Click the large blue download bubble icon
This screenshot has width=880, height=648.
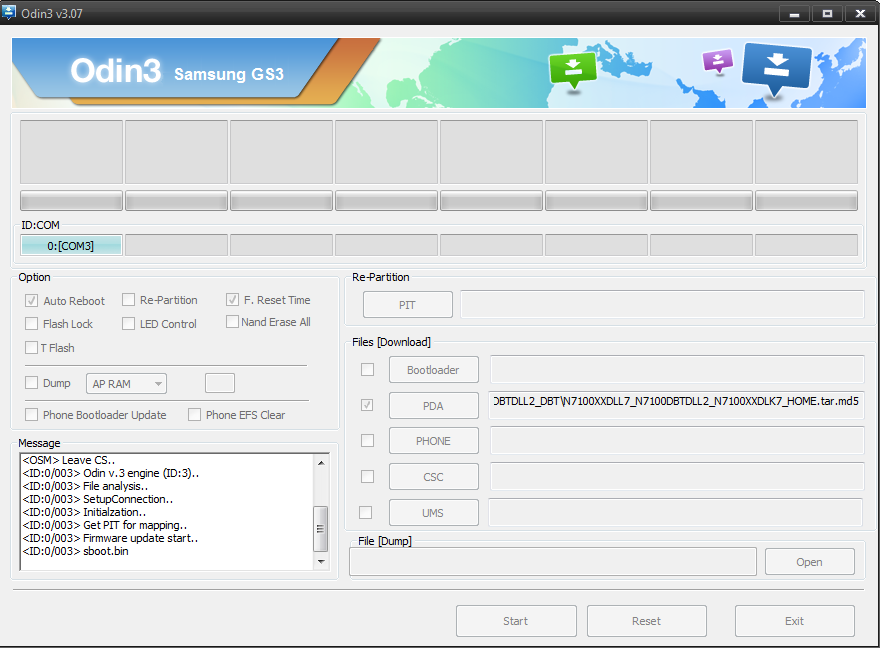777,68
